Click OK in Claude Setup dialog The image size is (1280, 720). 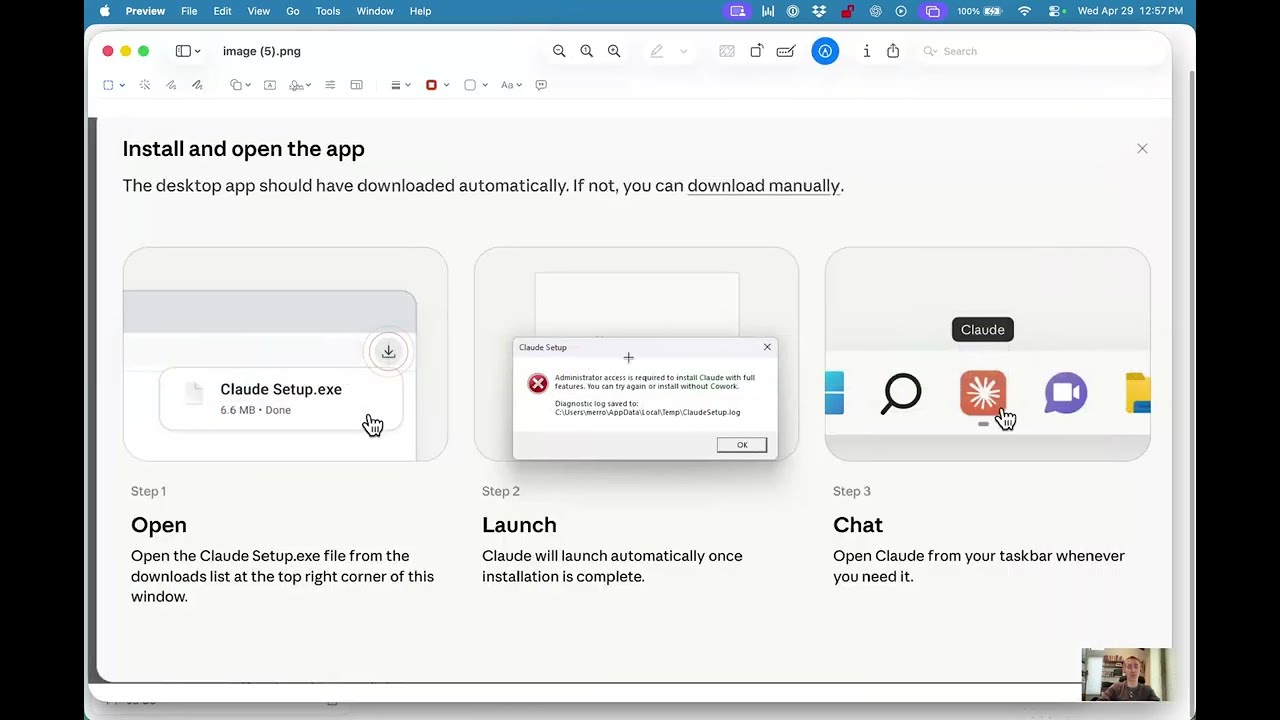pos(742,445)
